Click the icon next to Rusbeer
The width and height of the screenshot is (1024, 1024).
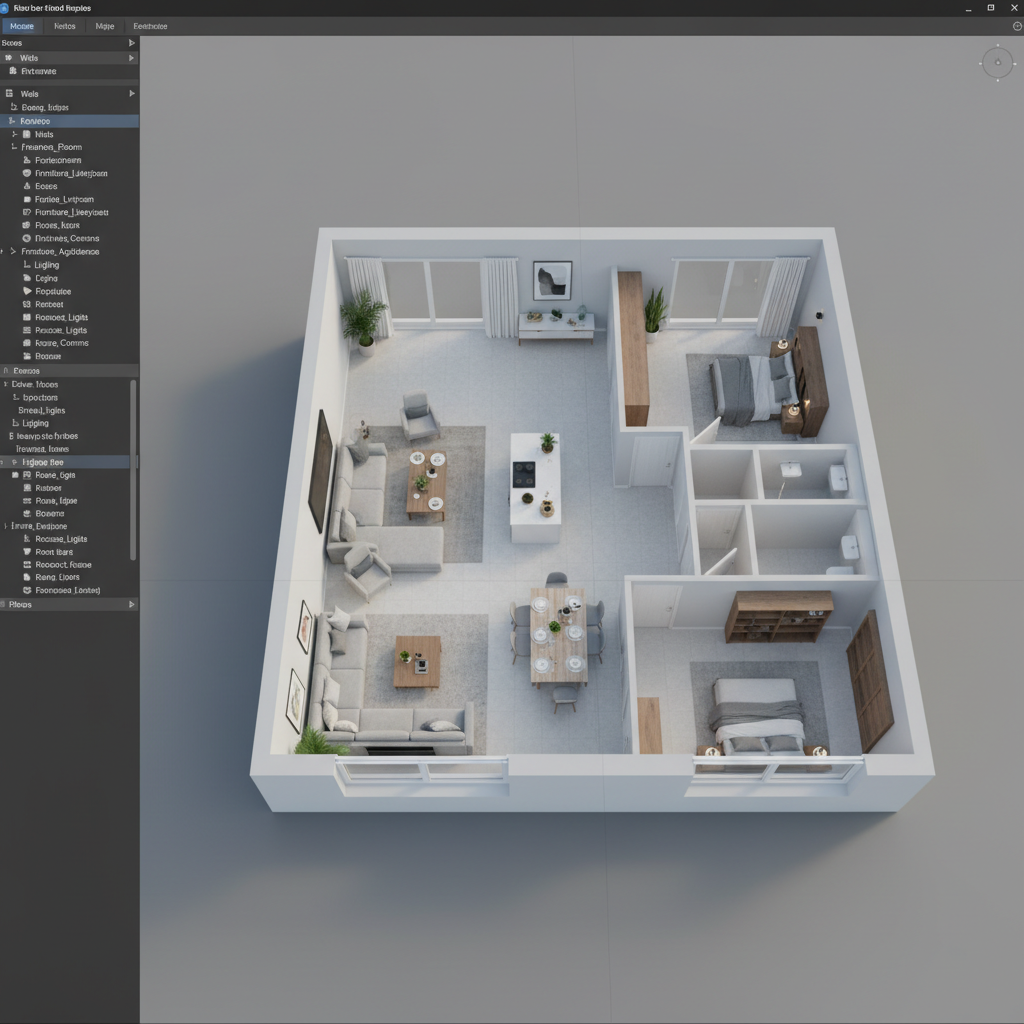[27, 488]
